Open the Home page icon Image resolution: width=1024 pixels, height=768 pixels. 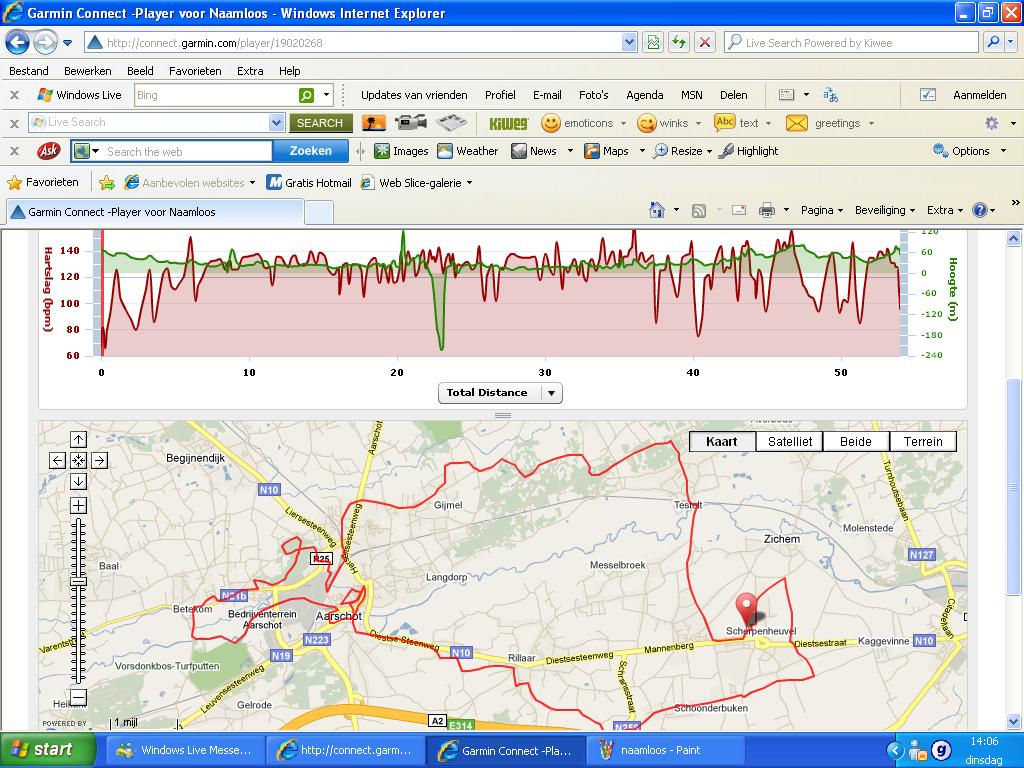click(x=657, y=210)
